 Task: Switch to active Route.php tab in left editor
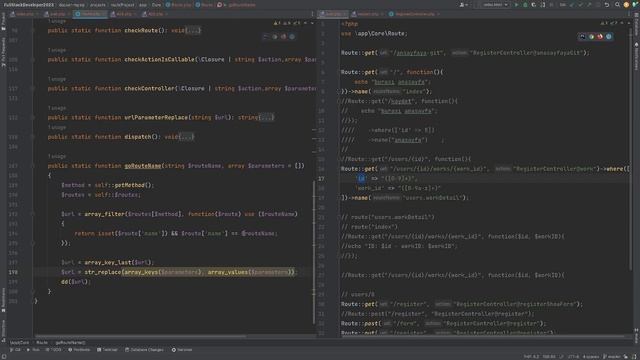coord(90,14)
